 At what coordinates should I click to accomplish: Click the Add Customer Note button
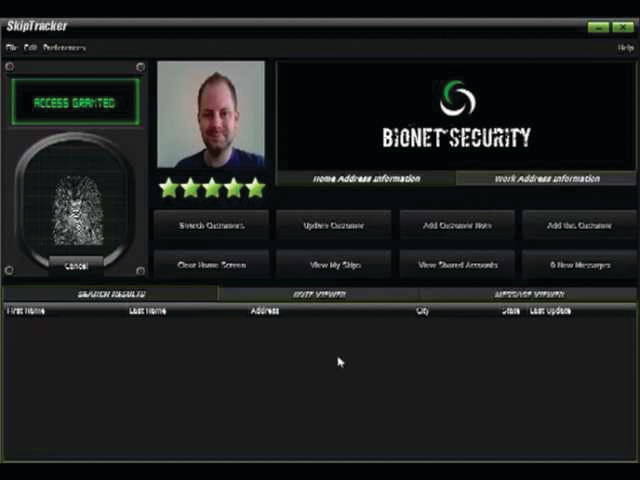pos(457,225)
